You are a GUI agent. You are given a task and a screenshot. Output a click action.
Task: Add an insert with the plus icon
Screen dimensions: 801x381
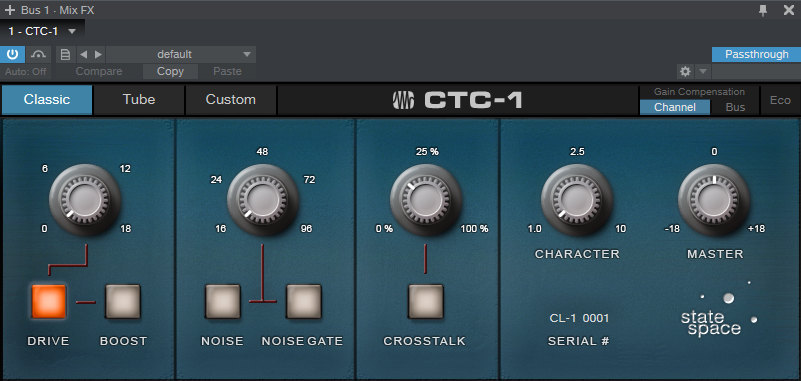coord(9,10)
